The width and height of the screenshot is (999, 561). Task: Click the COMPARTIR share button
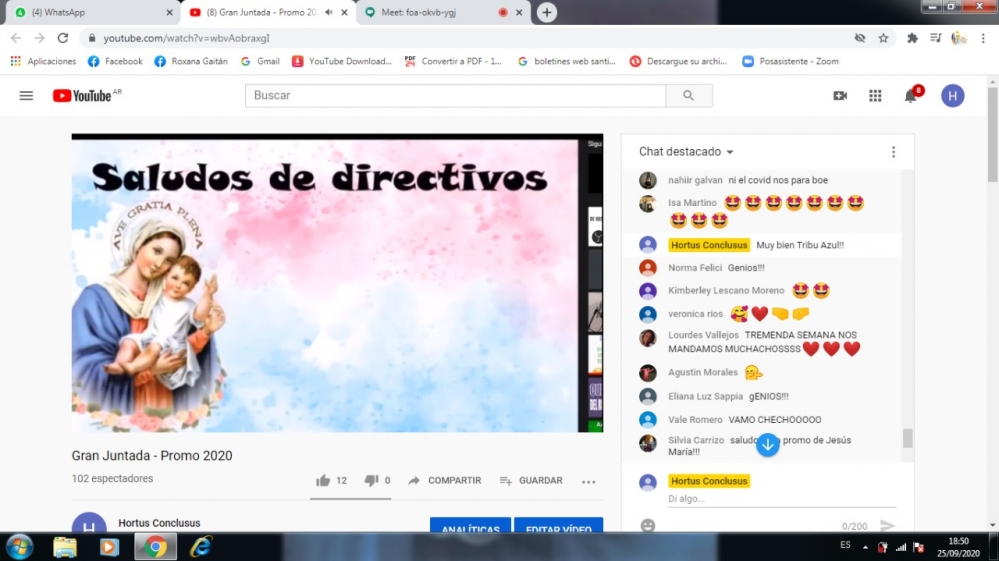point(445,481)
